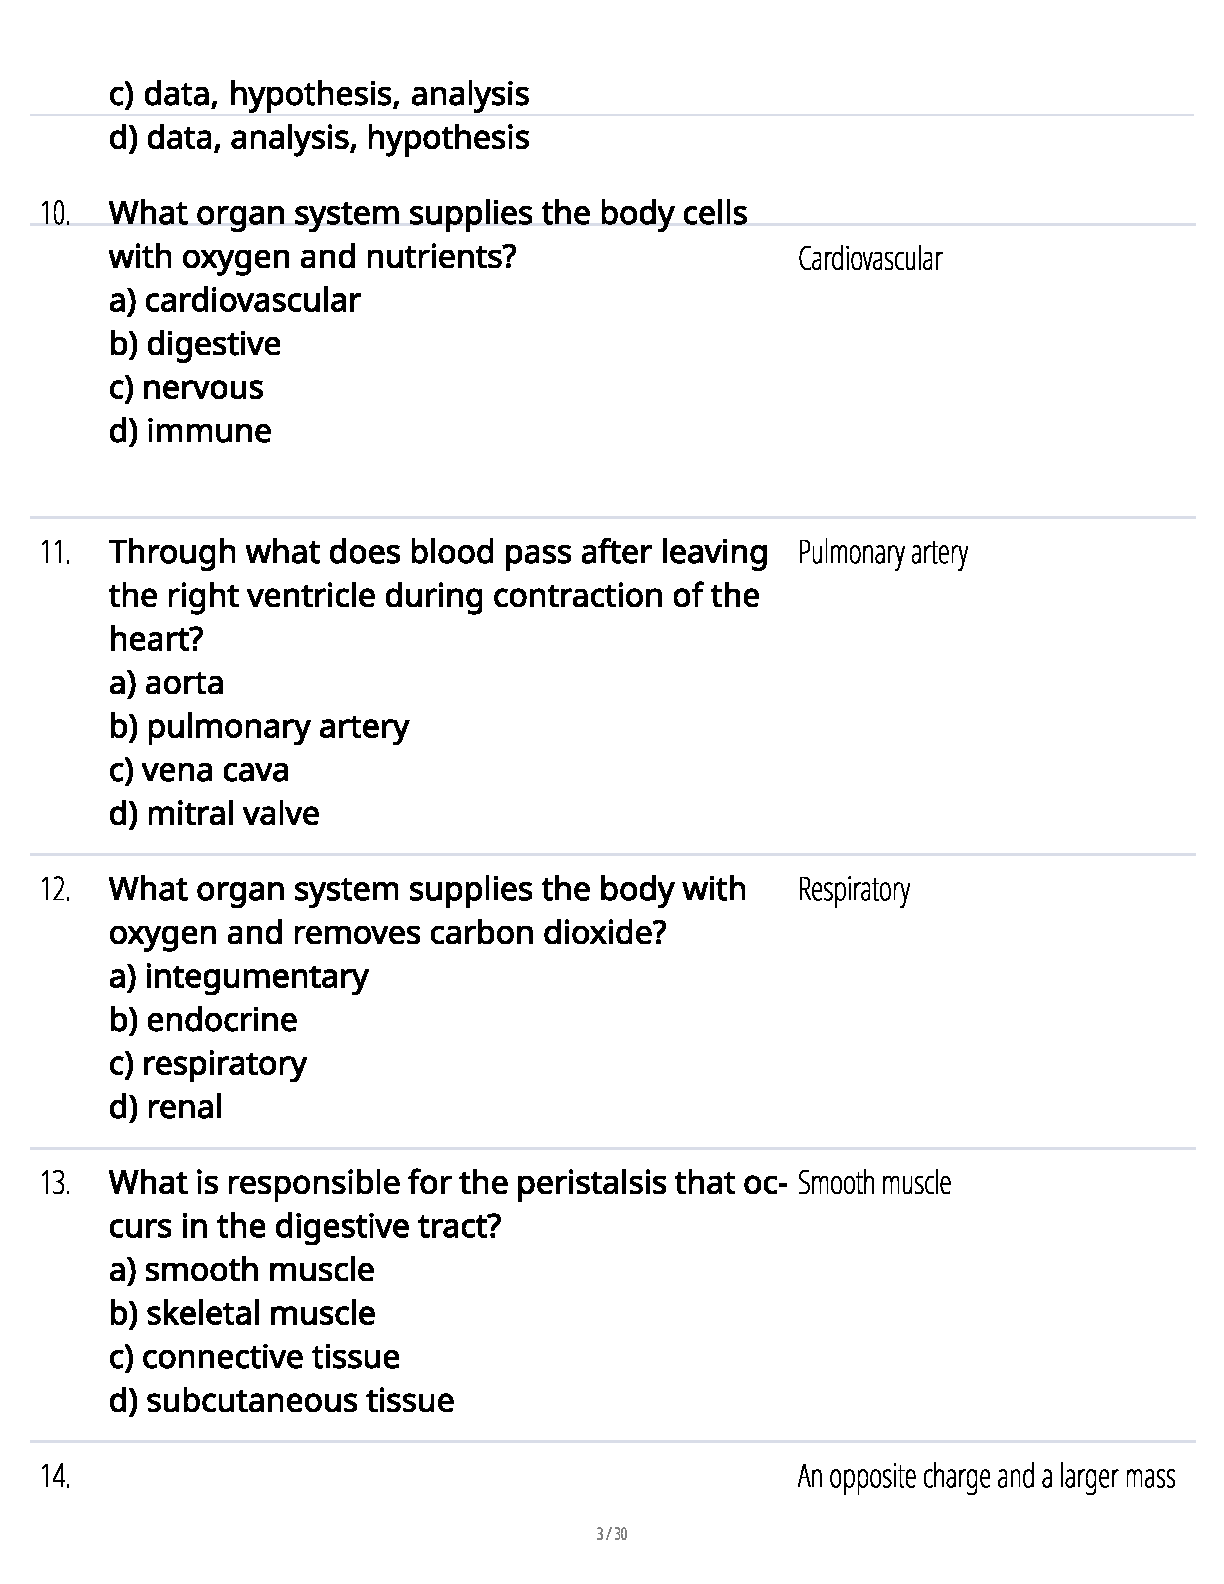
Task: Click answer option 'a) cardiovascular'
Action: click(234, 300)
